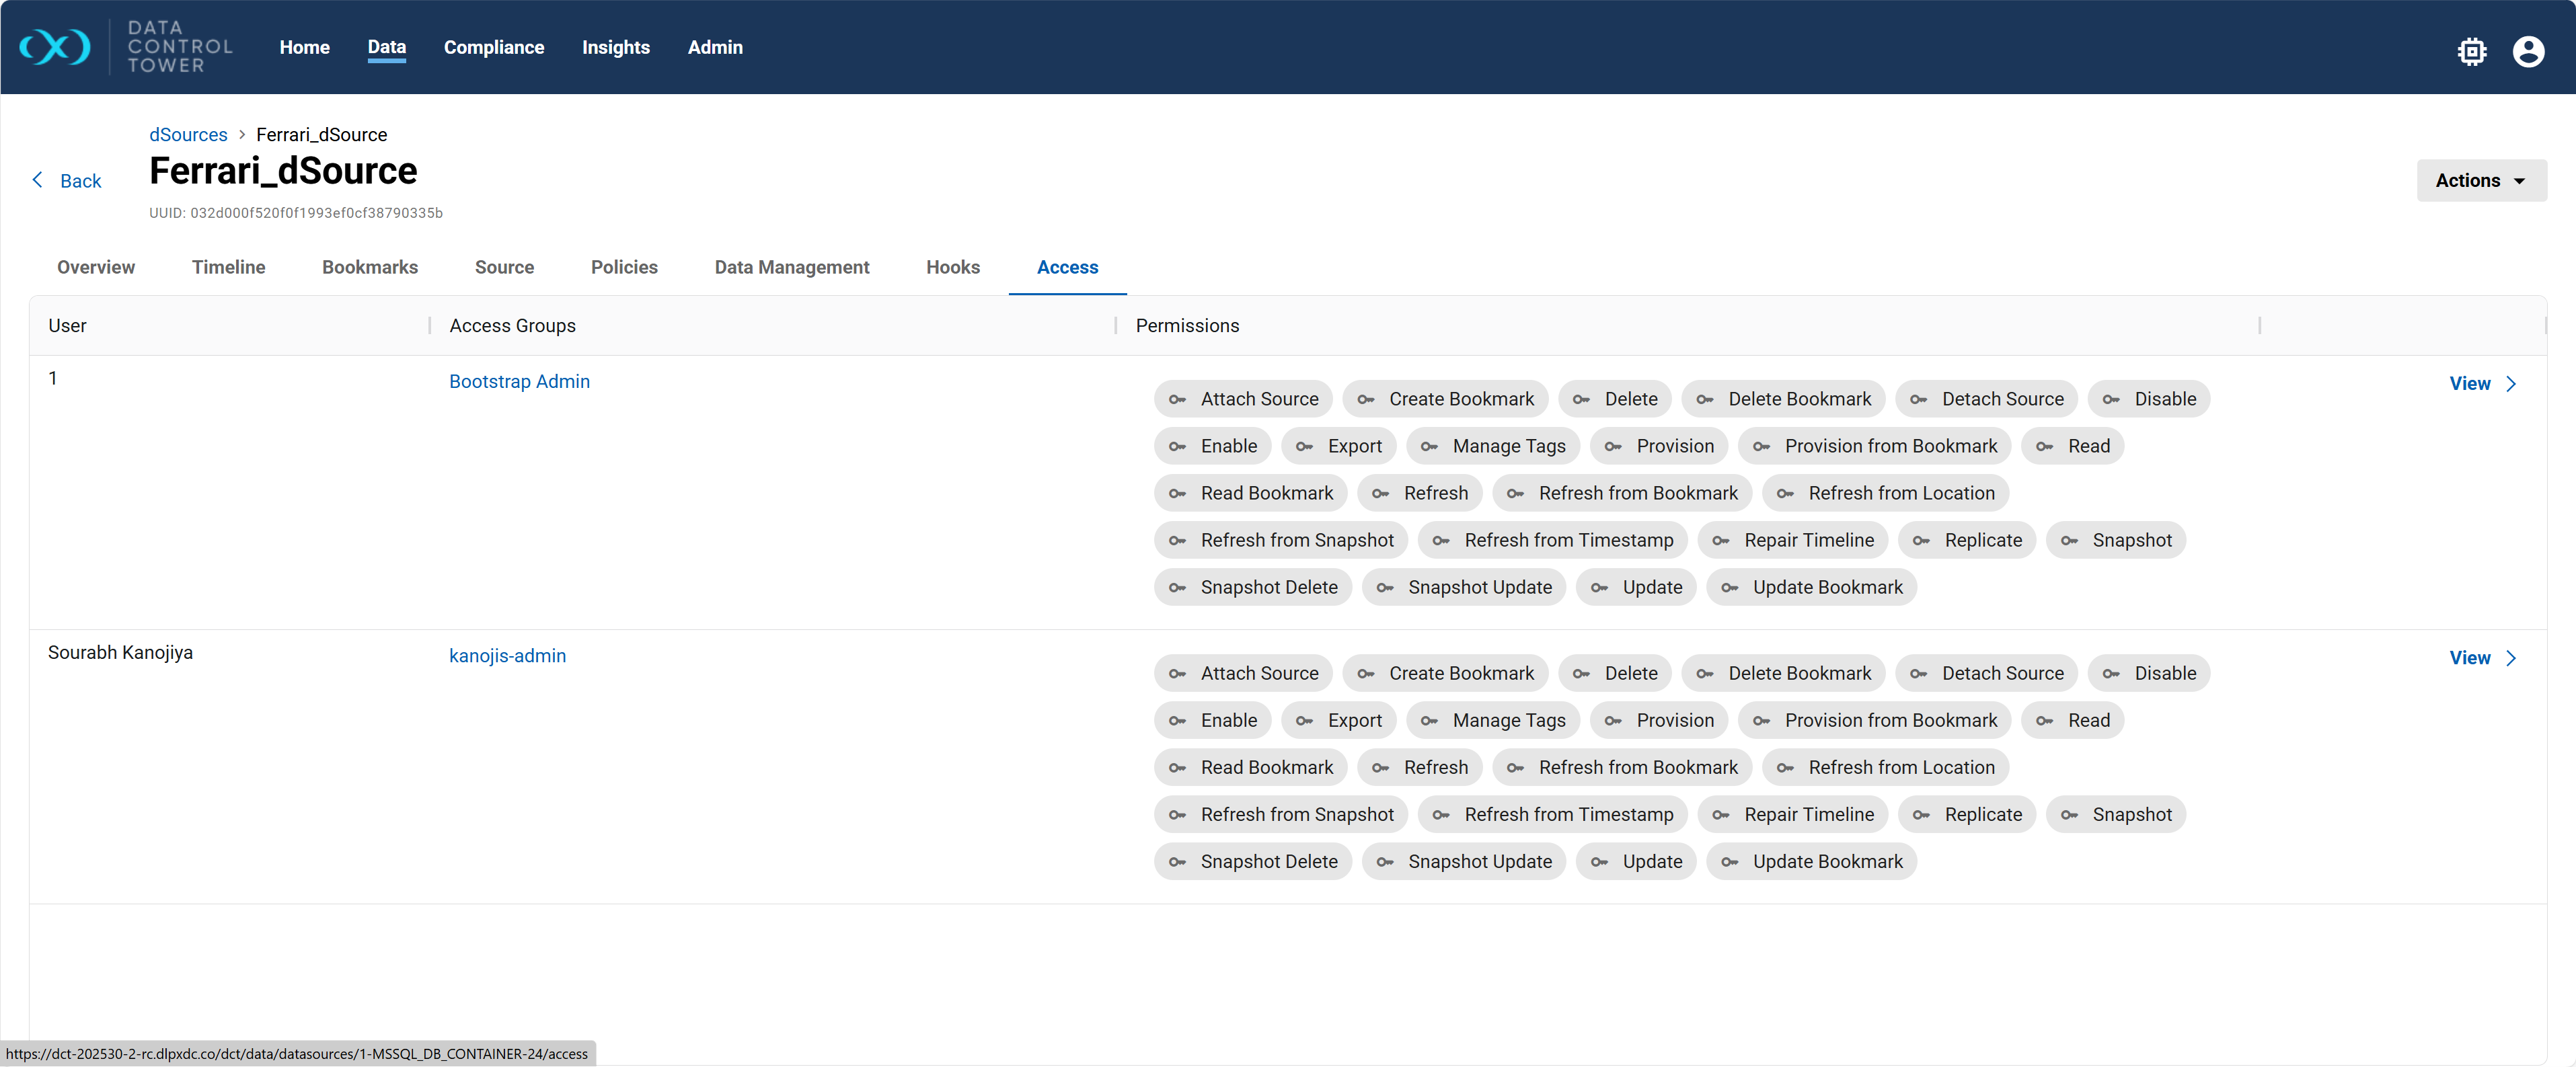Click the Access Groups column header

[x=512, y=326]
